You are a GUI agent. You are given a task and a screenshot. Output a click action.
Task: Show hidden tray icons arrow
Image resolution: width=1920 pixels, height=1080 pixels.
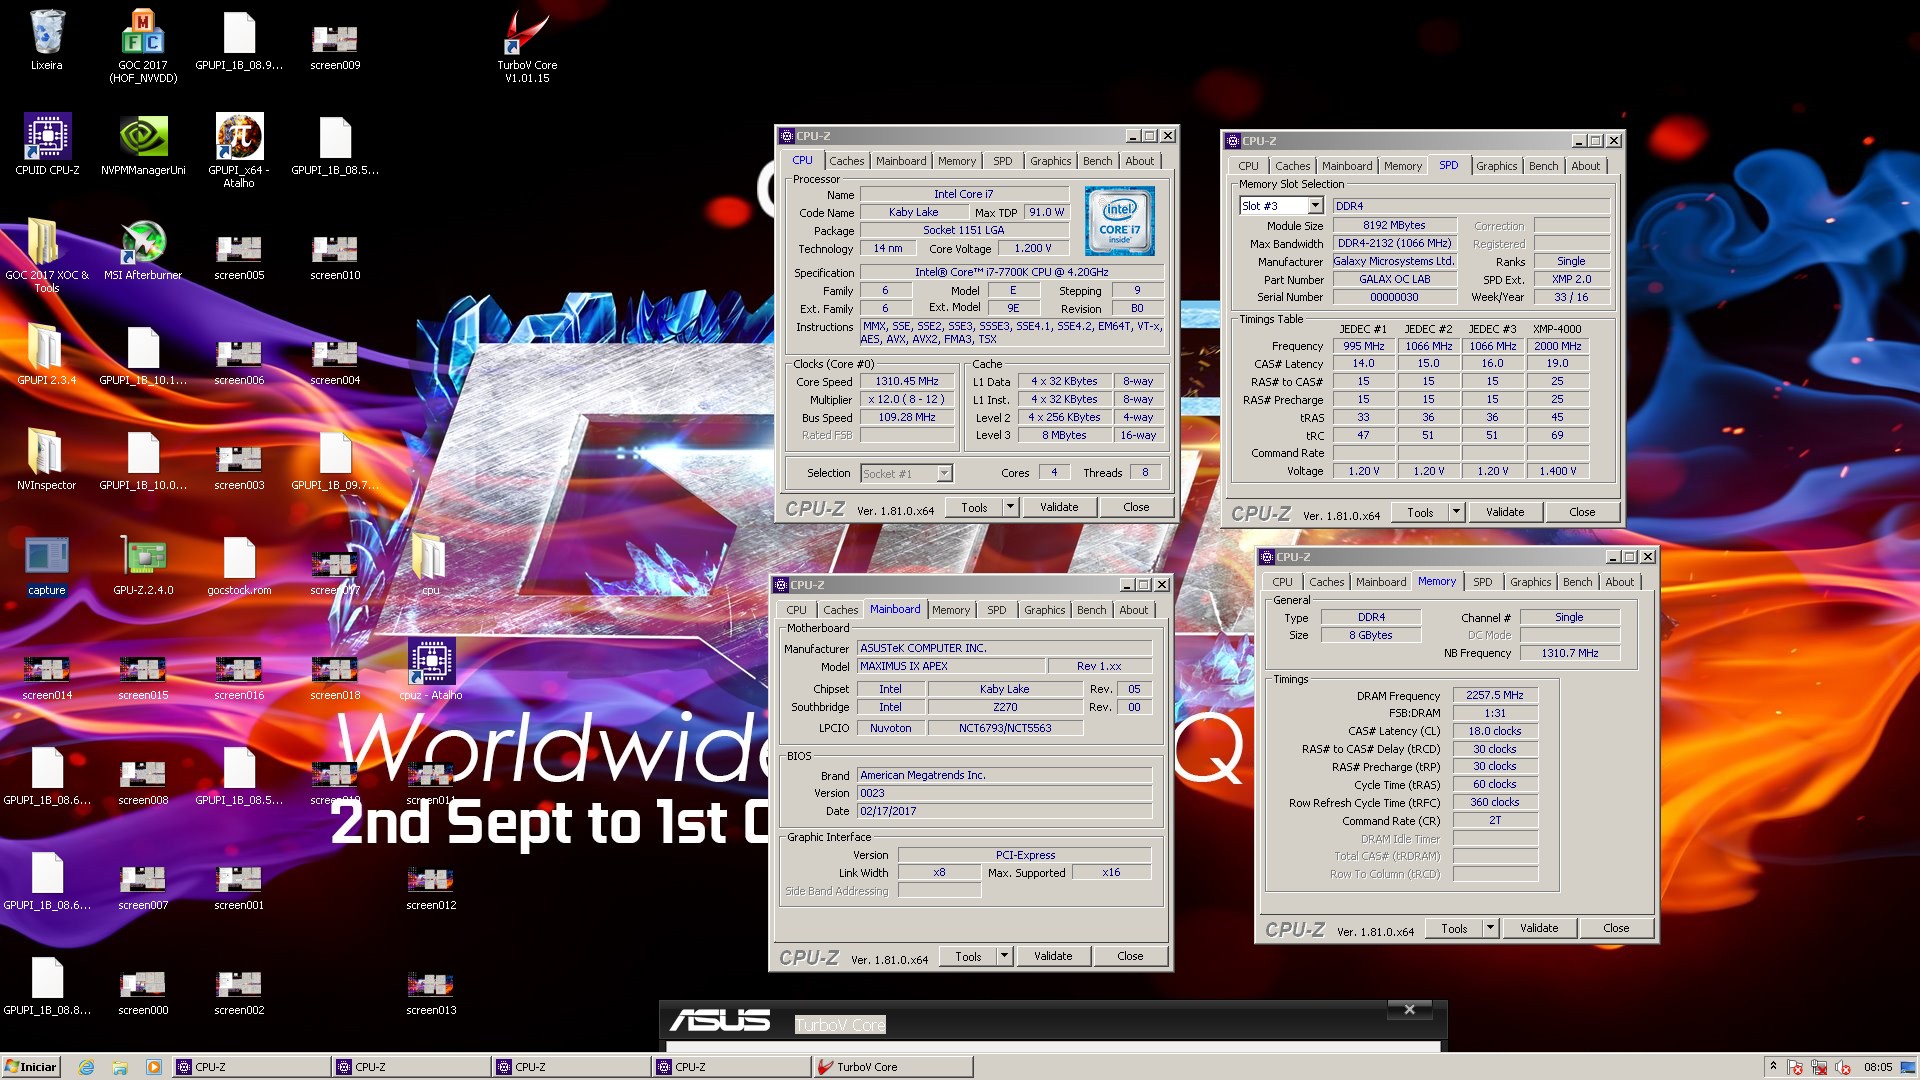click(x=1772, y=1067)
